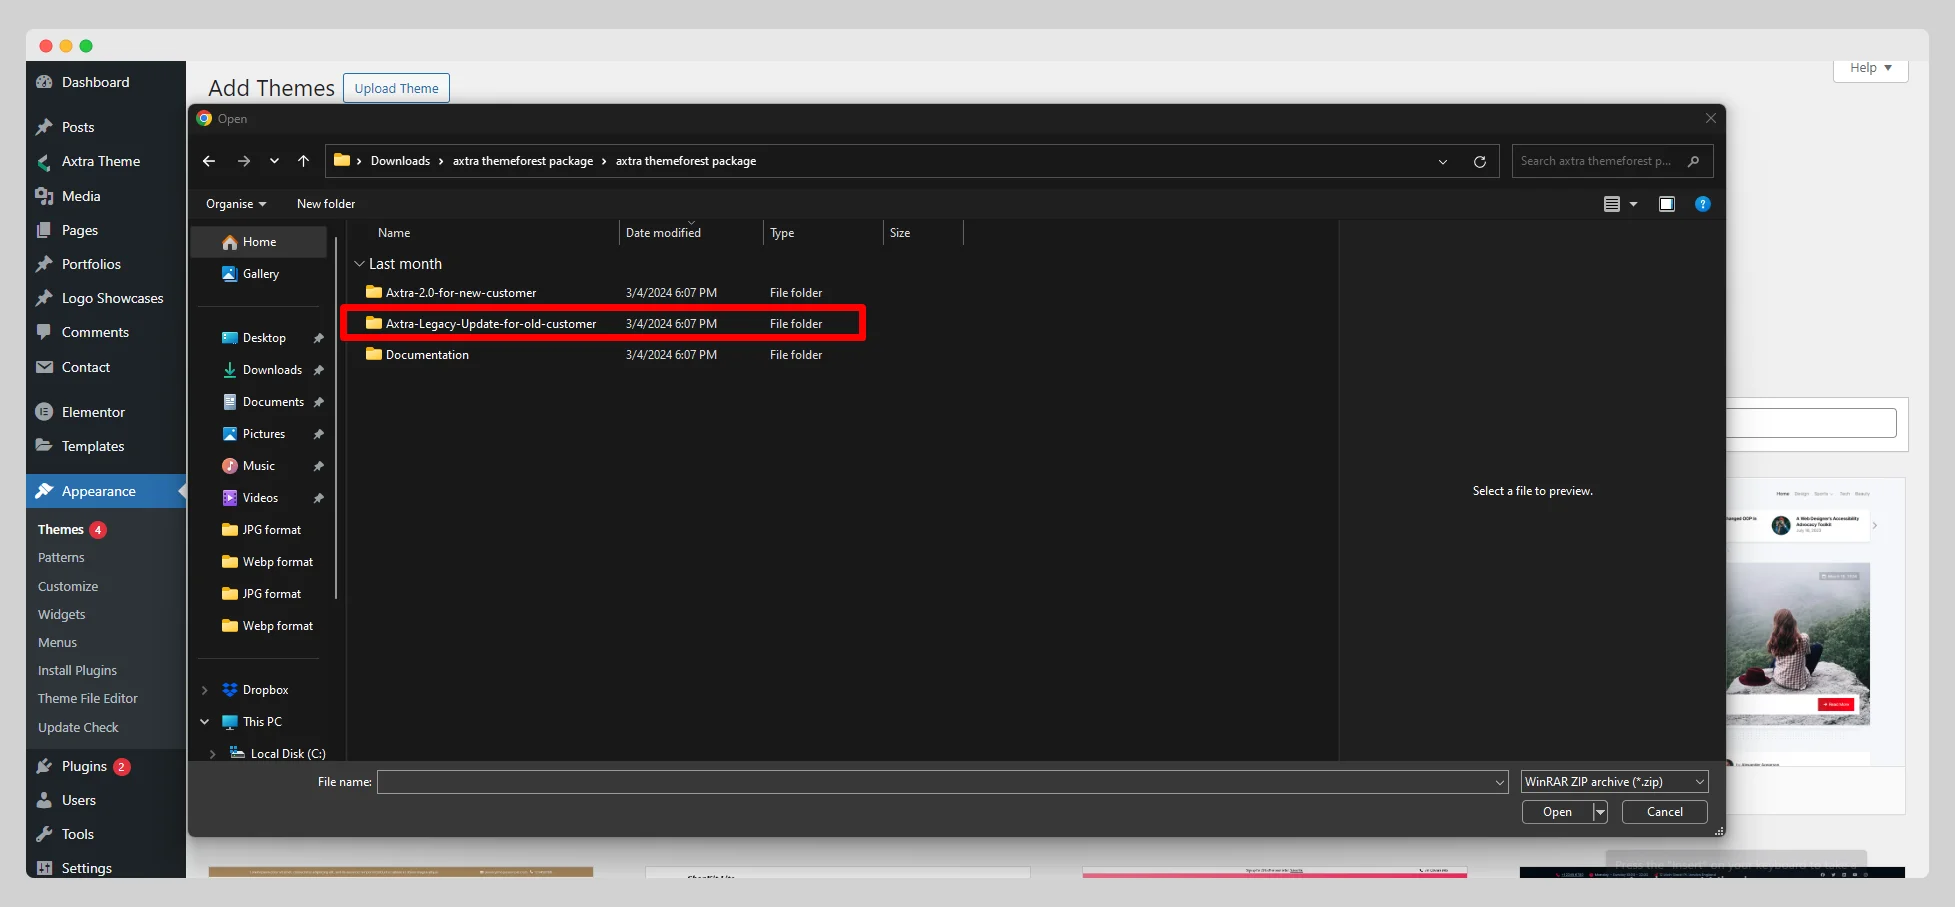Expand the Open button split arrow
The image size is (1955, 907).
(1600, 812)
